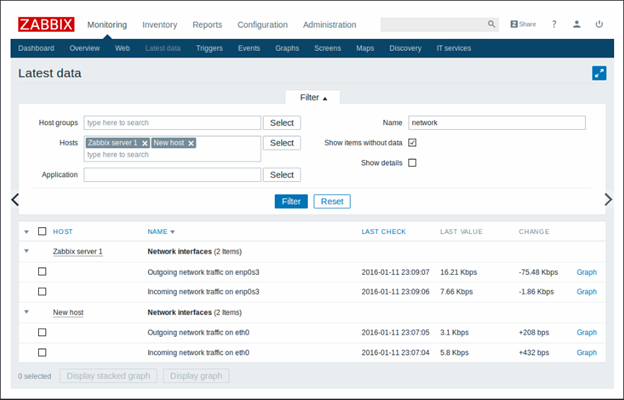Go to next slide arrow
624x400 pixels.
(608, 200)
